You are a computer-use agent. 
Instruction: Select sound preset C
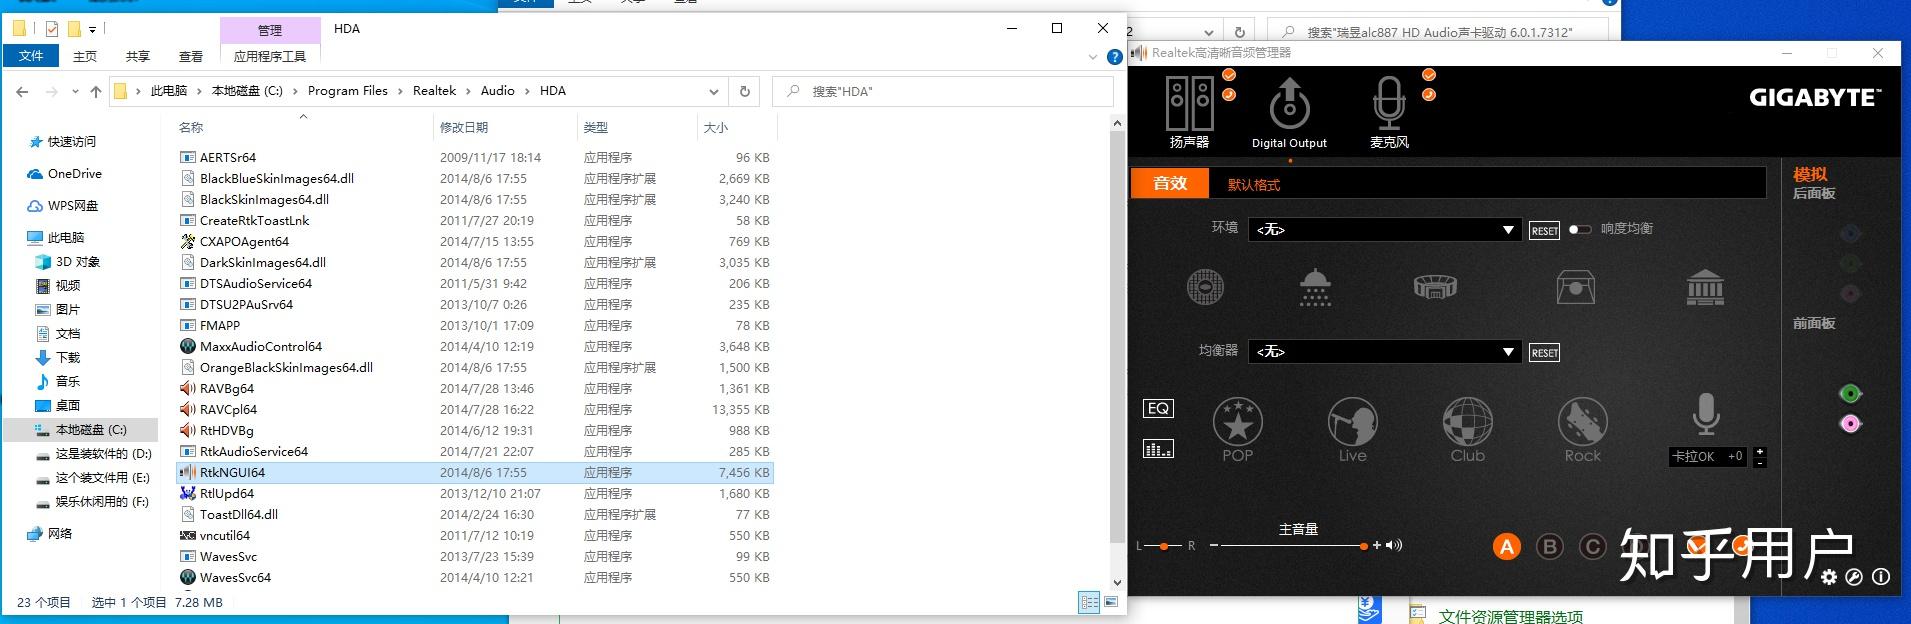1592,547
